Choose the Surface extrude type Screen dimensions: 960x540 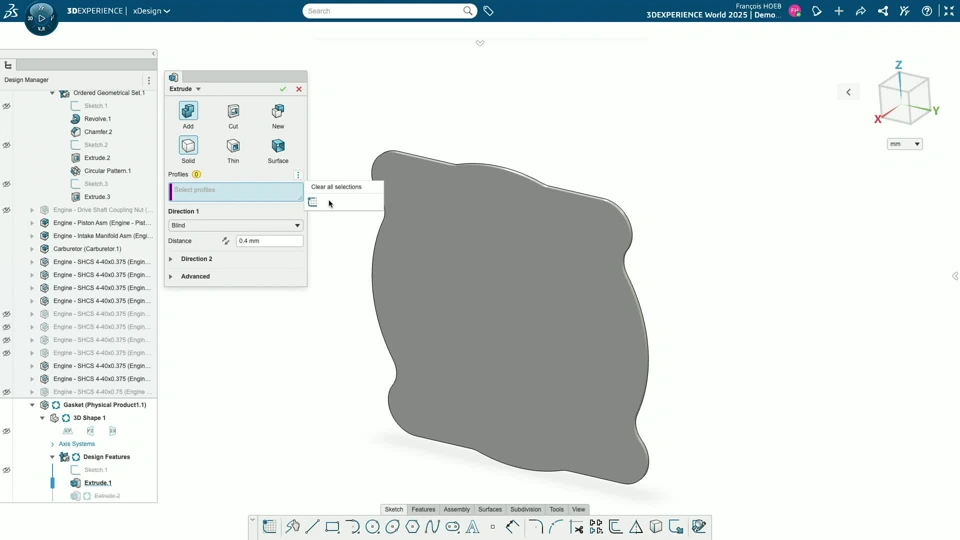pos(278,150)
